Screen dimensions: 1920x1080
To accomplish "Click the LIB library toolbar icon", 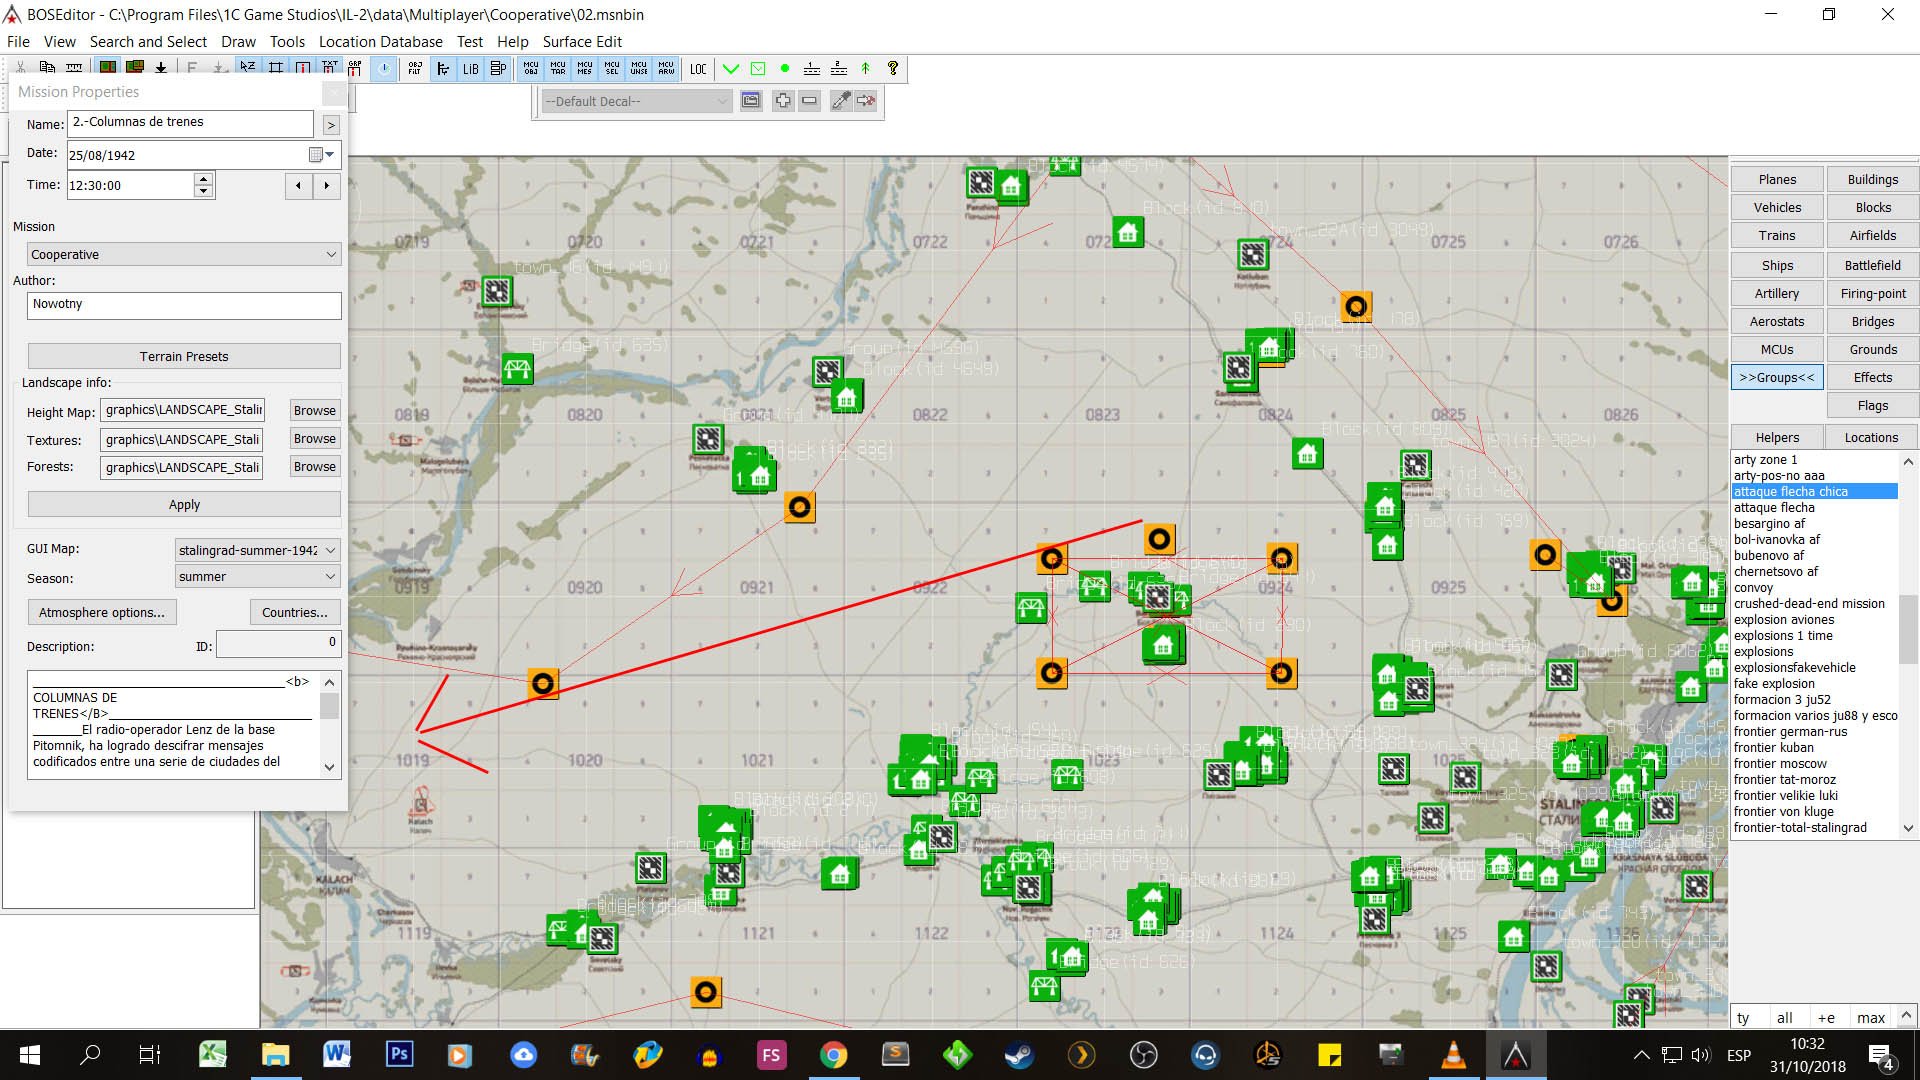I will pyautogui.click(x=470, y=68).
